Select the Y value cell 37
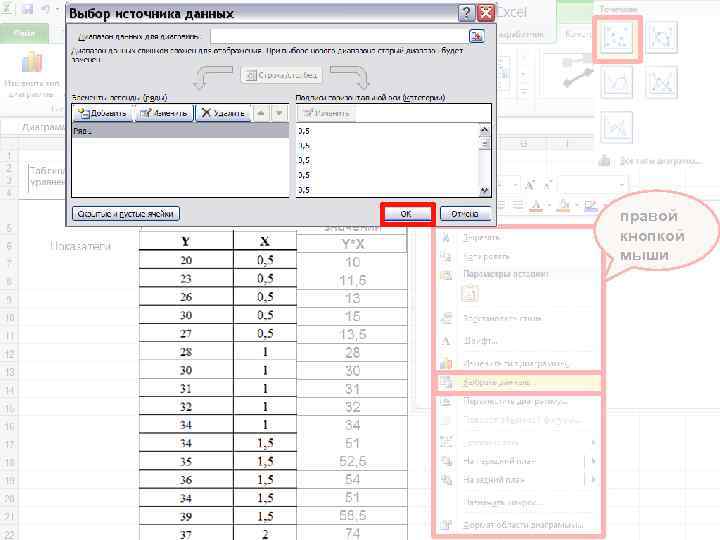This screenshot has width=720, height=540. point(186,534)
